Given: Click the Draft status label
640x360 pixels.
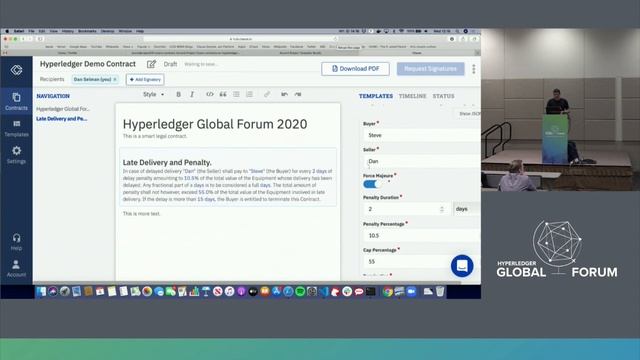Looking at the screenshot, I should (170, 64).
